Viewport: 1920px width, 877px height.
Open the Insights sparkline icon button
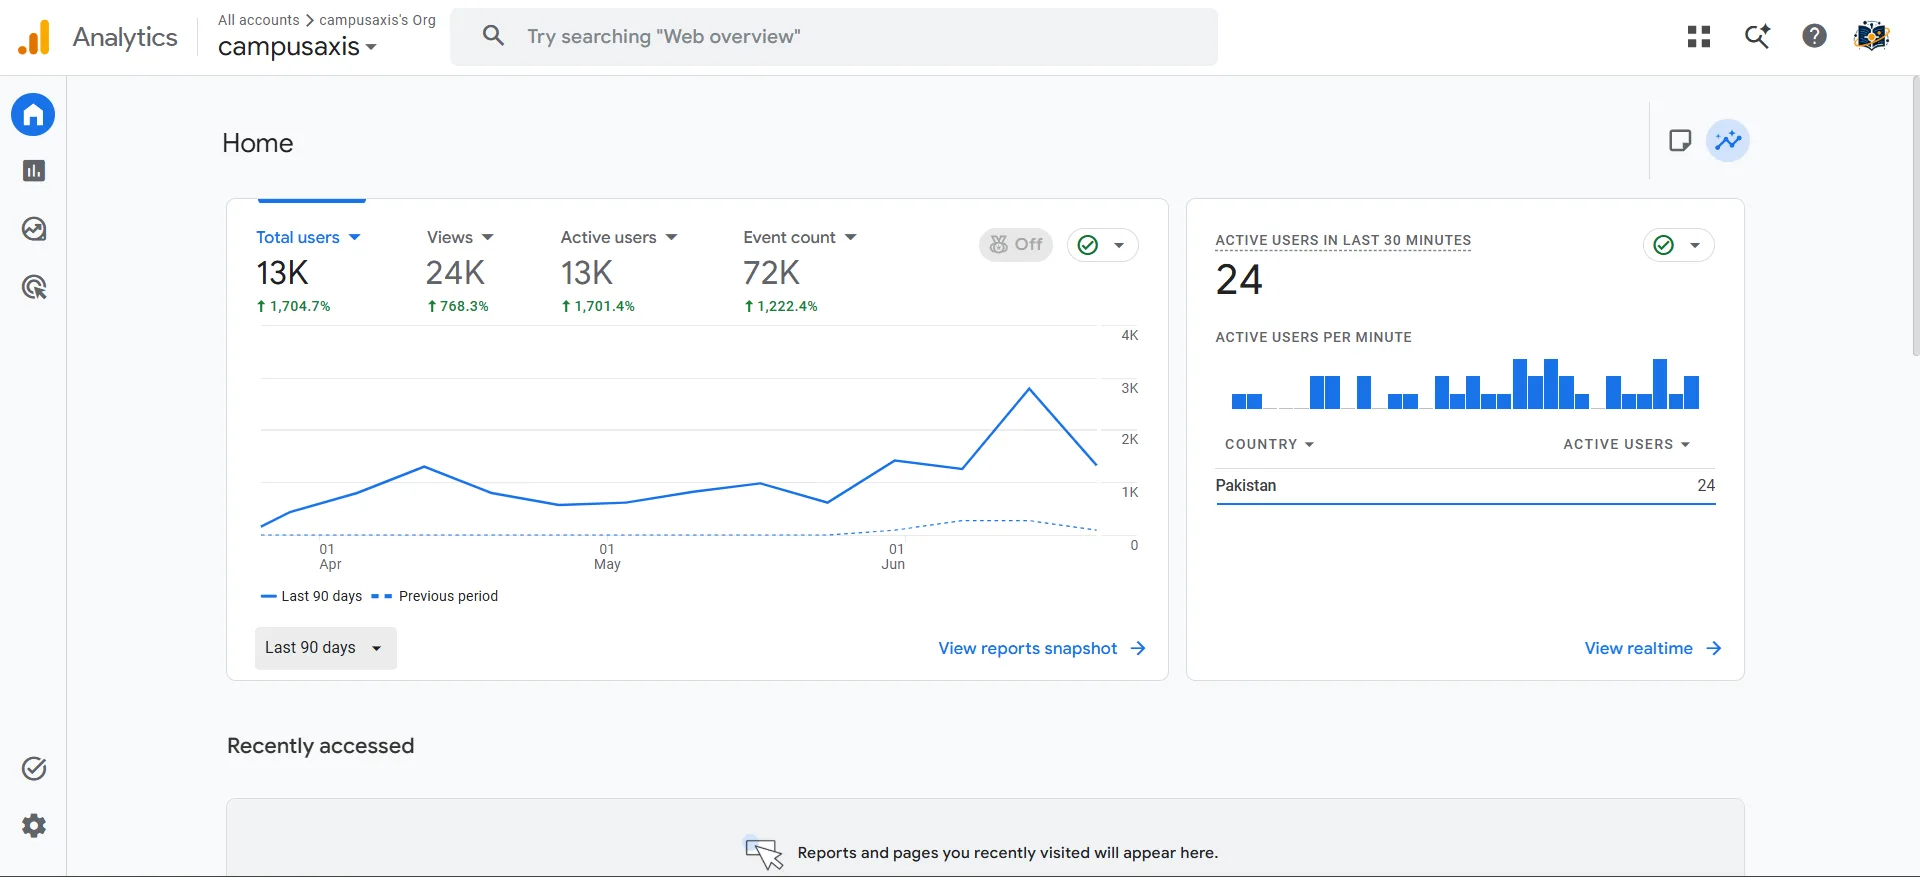pos(1728,141)
